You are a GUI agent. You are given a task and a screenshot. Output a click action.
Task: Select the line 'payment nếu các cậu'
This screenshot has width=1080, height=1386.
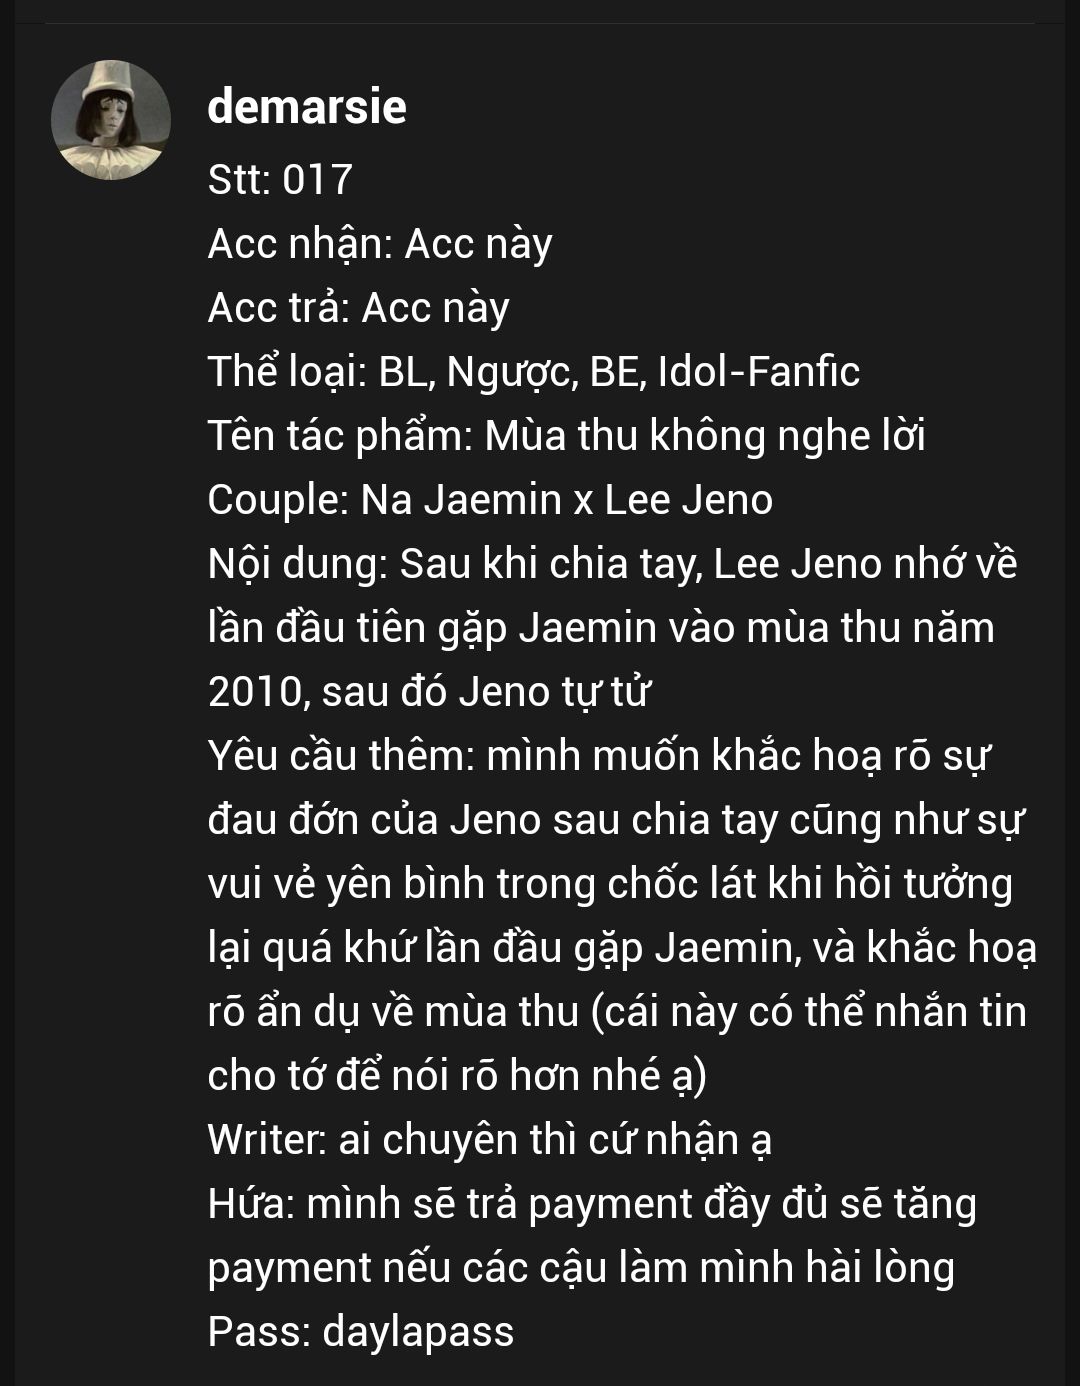pyautogui.click(x=581, y=1268)
